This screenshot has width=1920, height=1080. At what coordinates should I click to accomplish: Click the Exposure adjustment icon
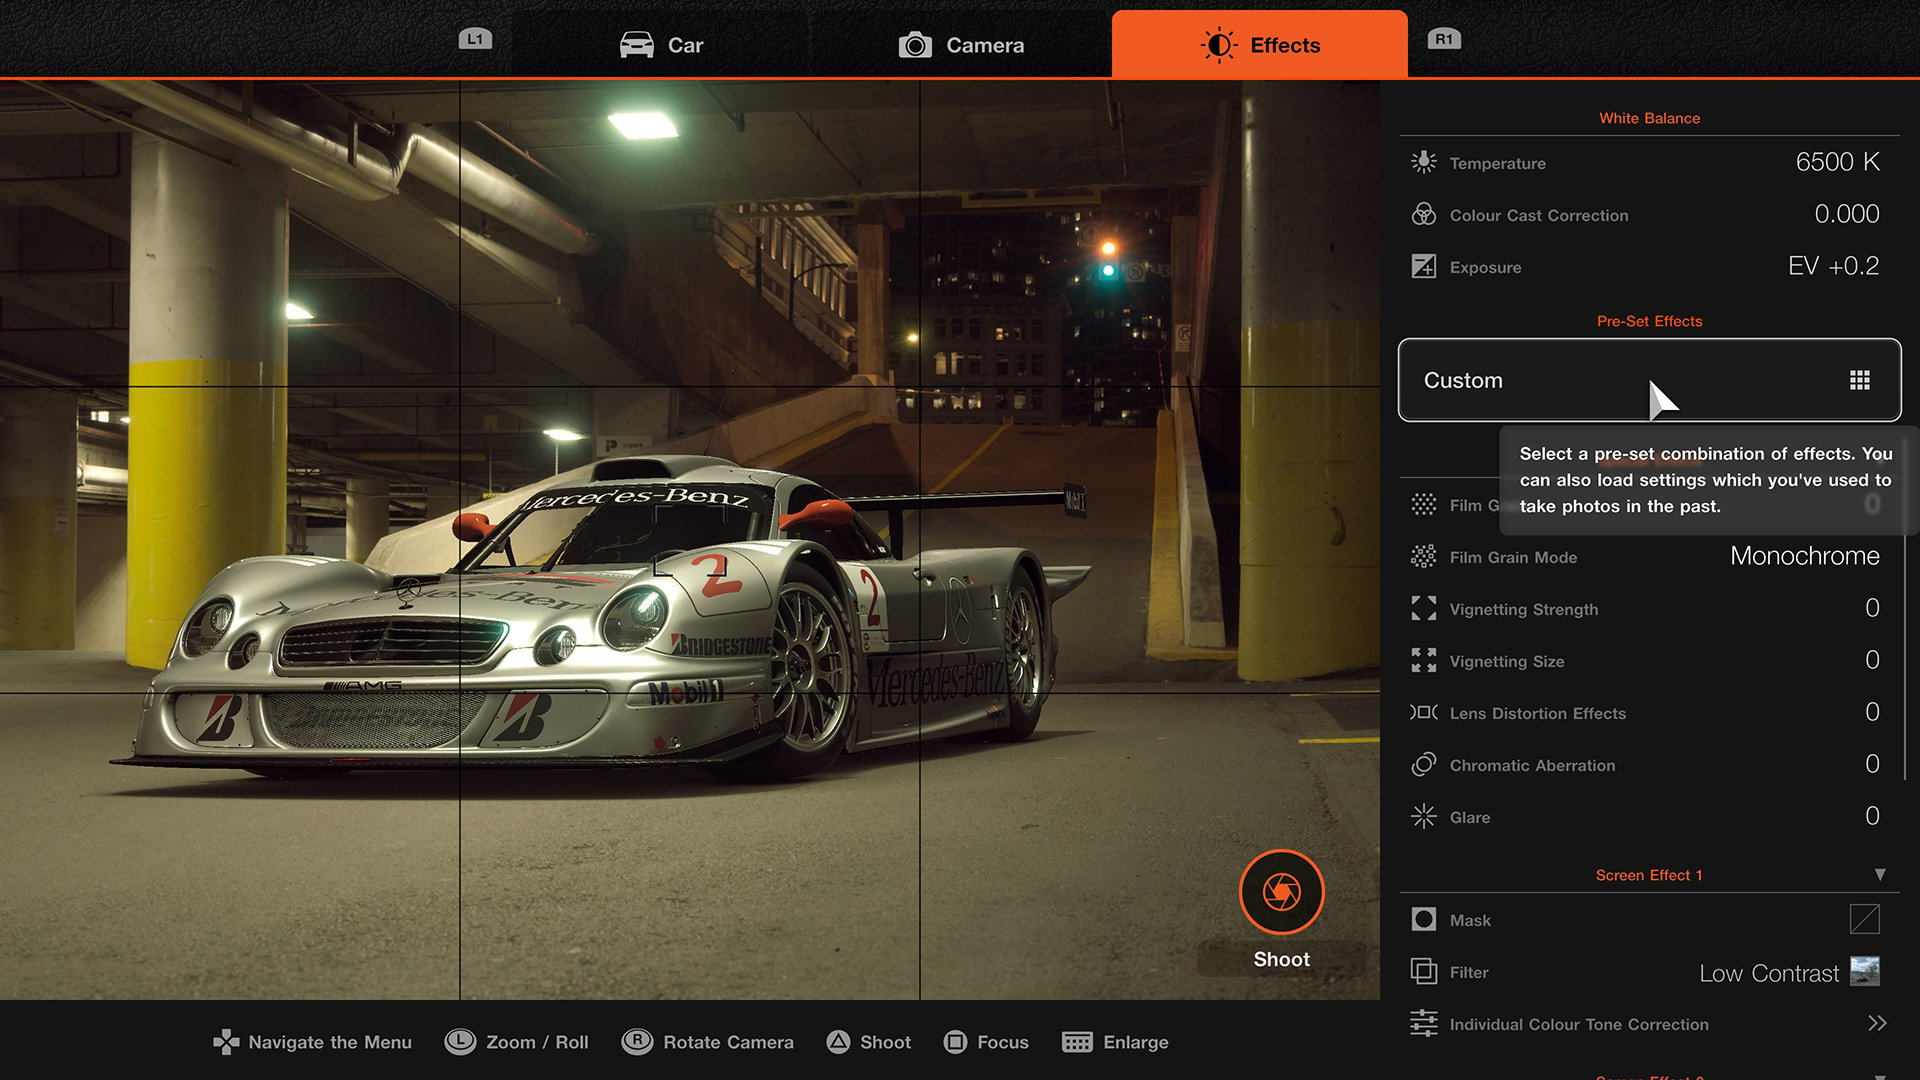[x=1424, y=266]
